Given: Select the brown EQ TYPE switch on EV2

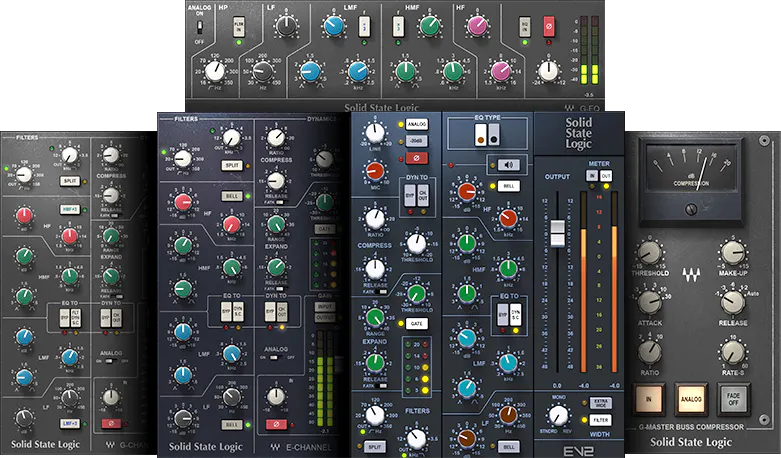Looking at the screenshot, I should tap(480, 134).
